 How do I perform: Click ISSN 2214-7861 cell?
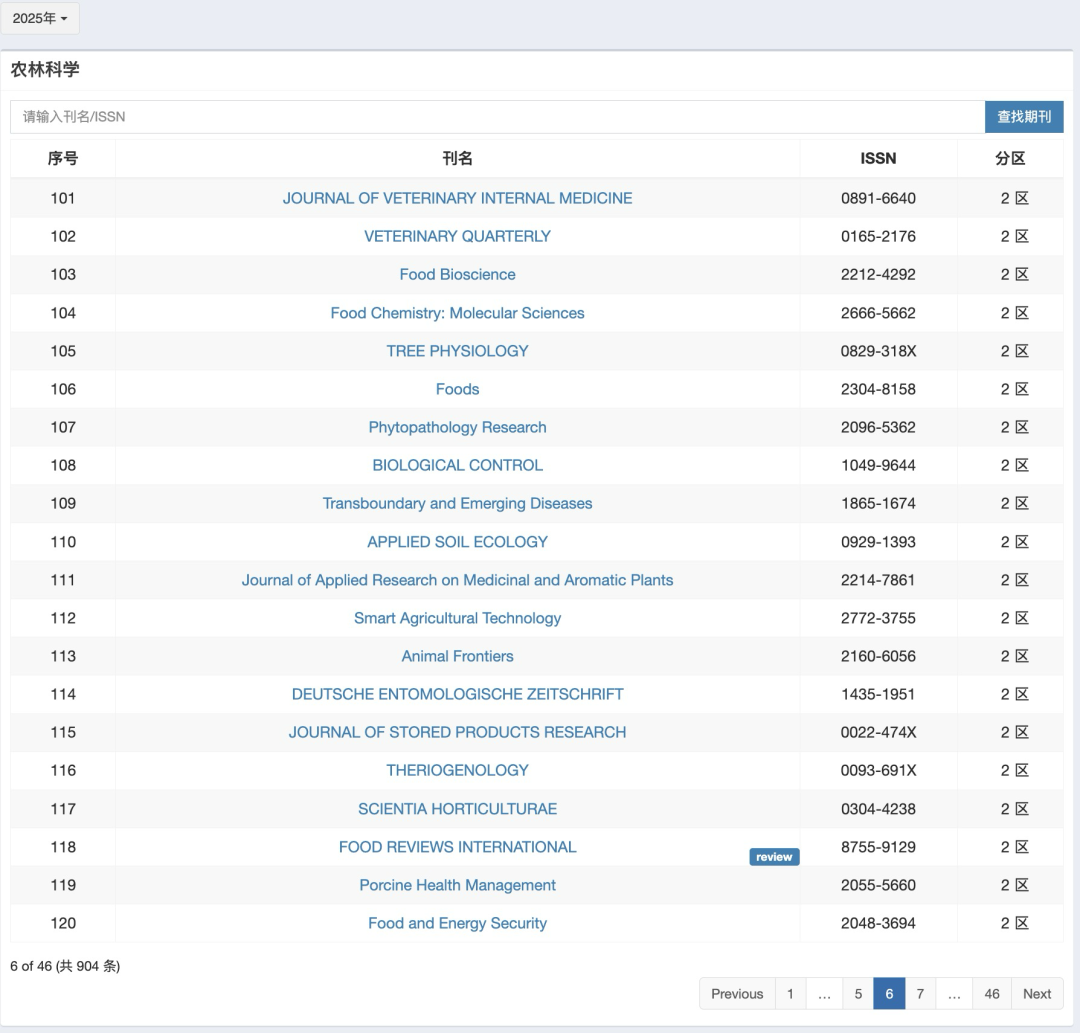pyautogui.click(x=878, y=580)
